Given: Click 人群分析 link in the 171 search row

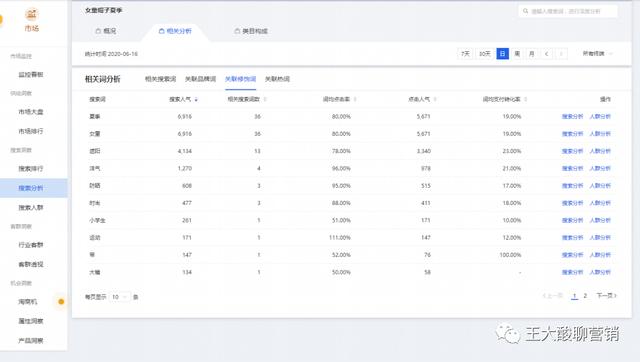Looking at the screenshot, I should [600, 238].
